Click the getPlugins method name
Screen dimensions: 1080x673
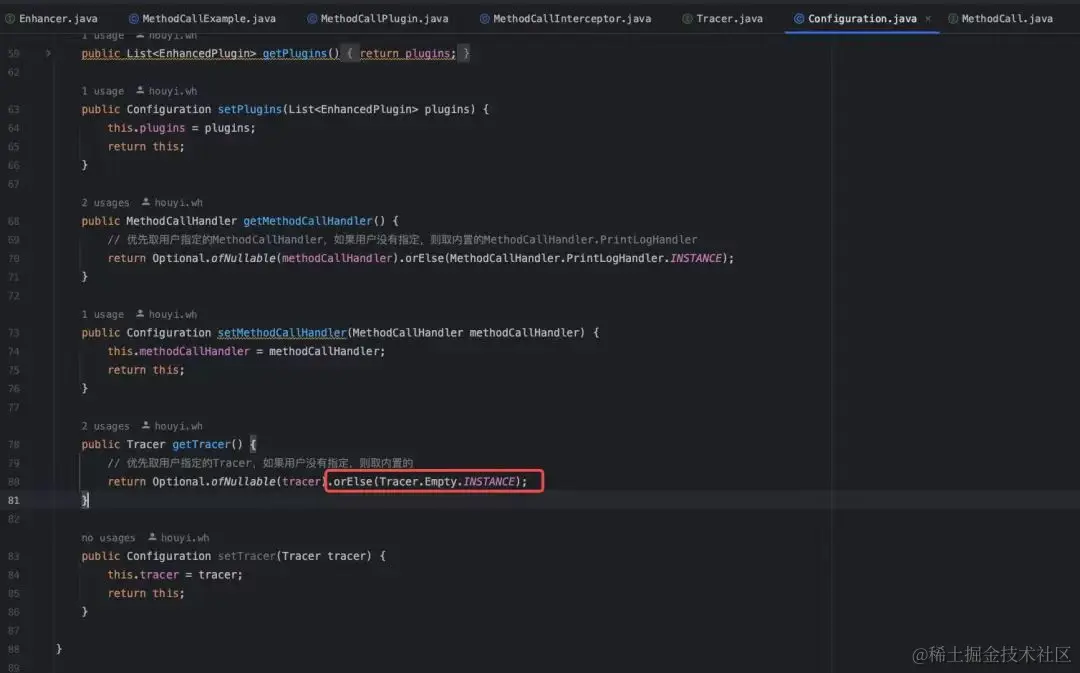295,53
